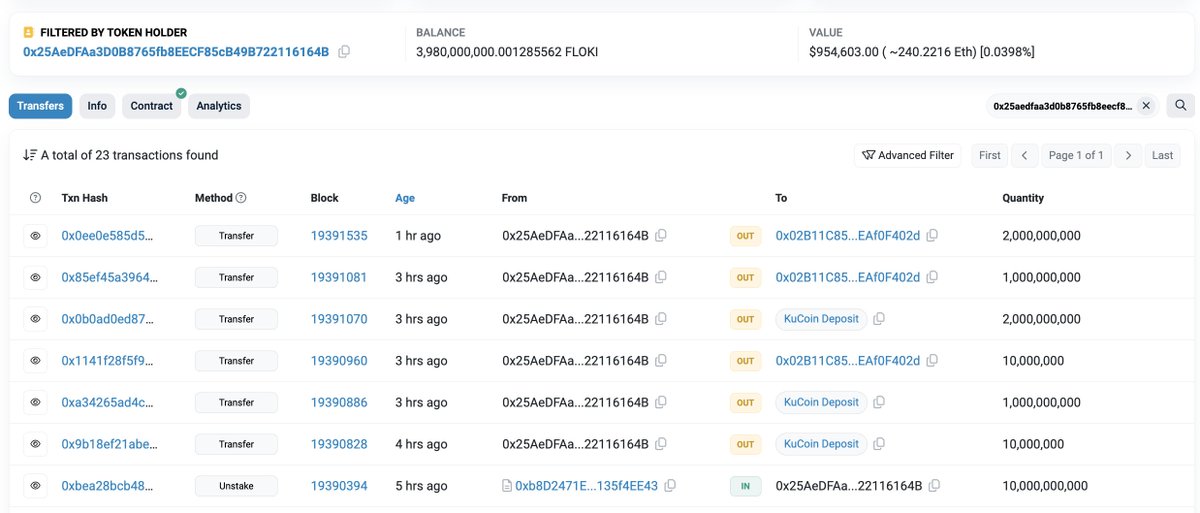
Task: Click the Age column header
Action: pyautogui.click(x=405, y=198)
